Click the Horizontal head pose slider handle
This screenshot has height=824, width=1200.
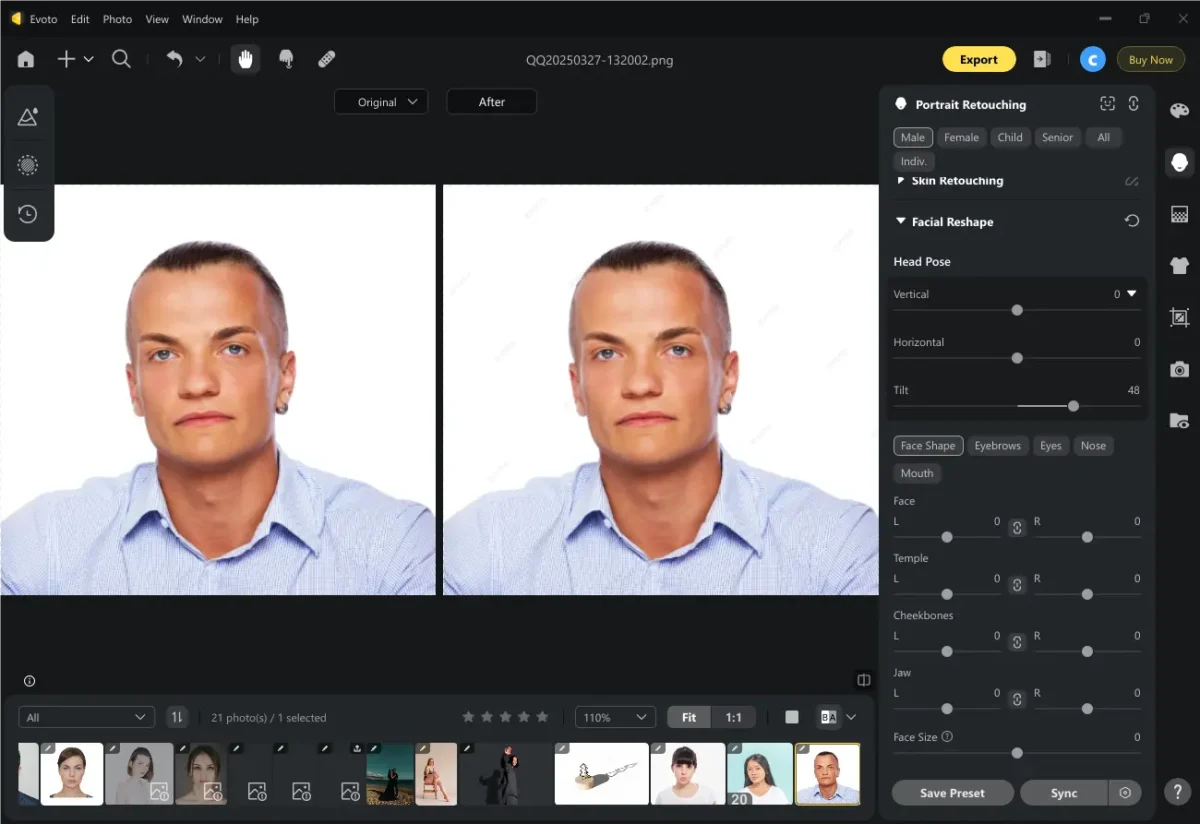coord(1017,358)
